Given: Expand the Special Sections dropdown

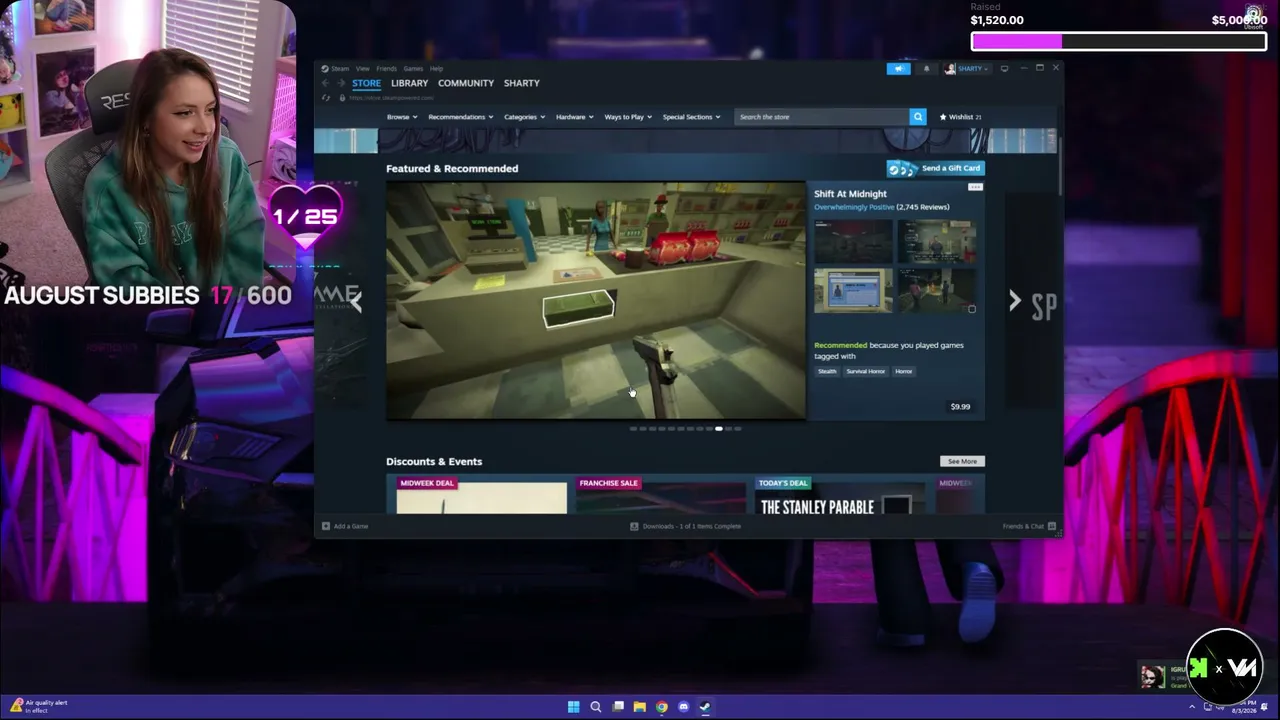Looking at the screenshot, I should coord(691,117).
